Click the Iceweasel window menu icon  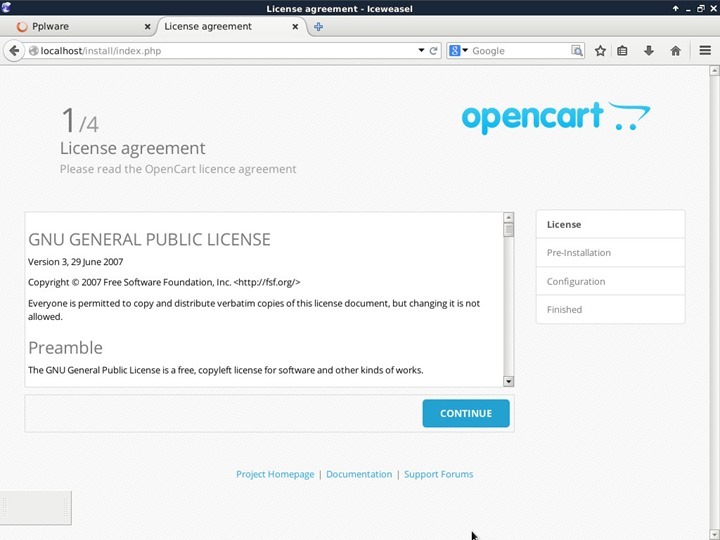pos(6,7)
